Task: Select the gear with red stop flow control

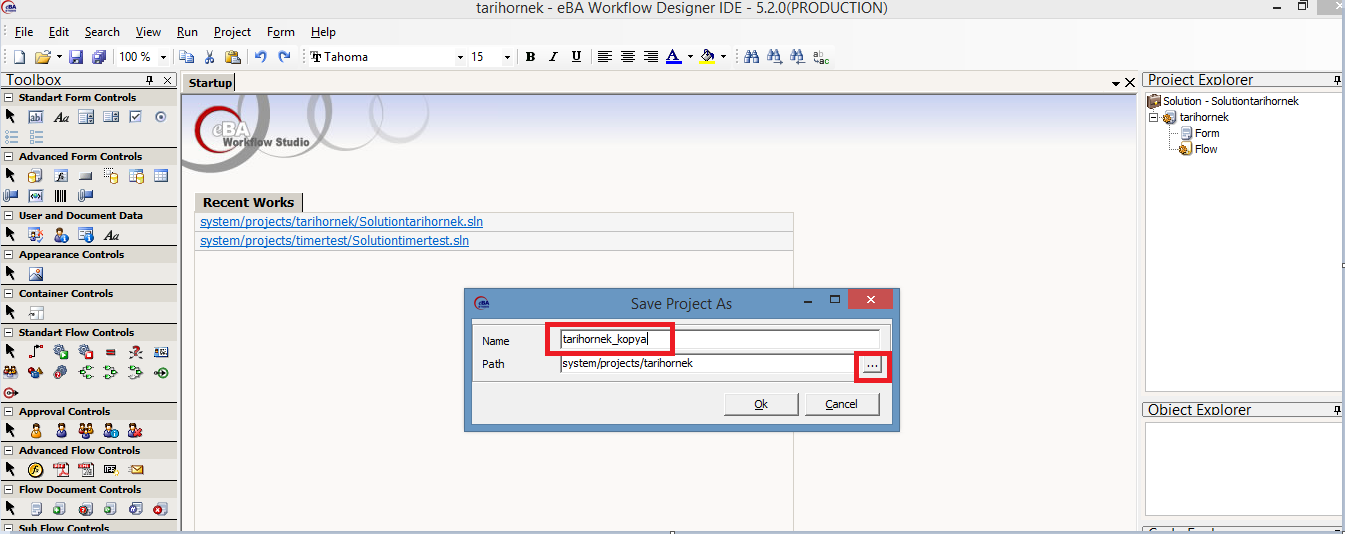Action: (86, 351)
